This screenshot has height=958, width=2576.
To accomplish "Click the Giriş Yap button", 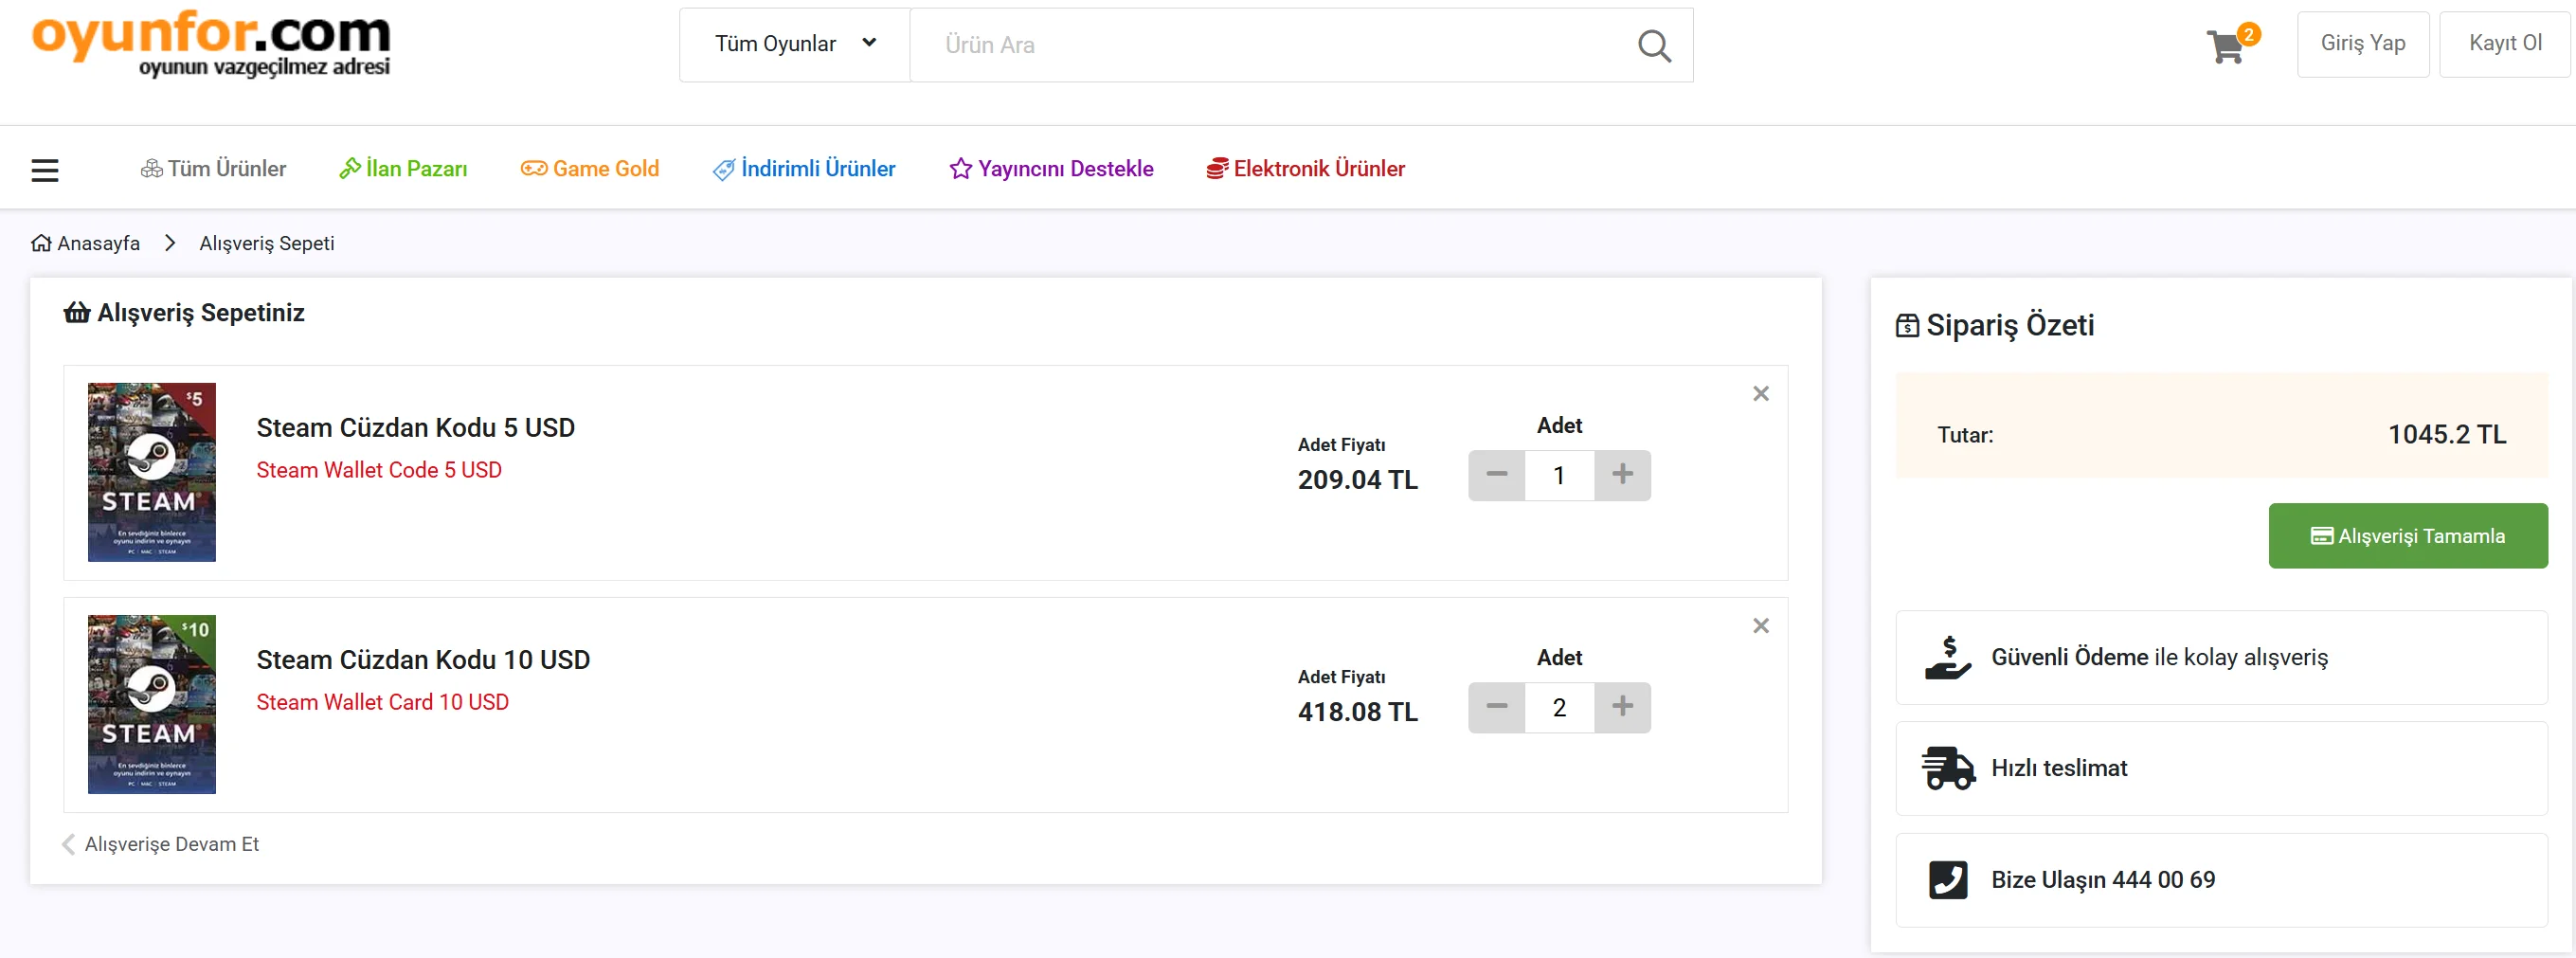I will (2362, 44).
